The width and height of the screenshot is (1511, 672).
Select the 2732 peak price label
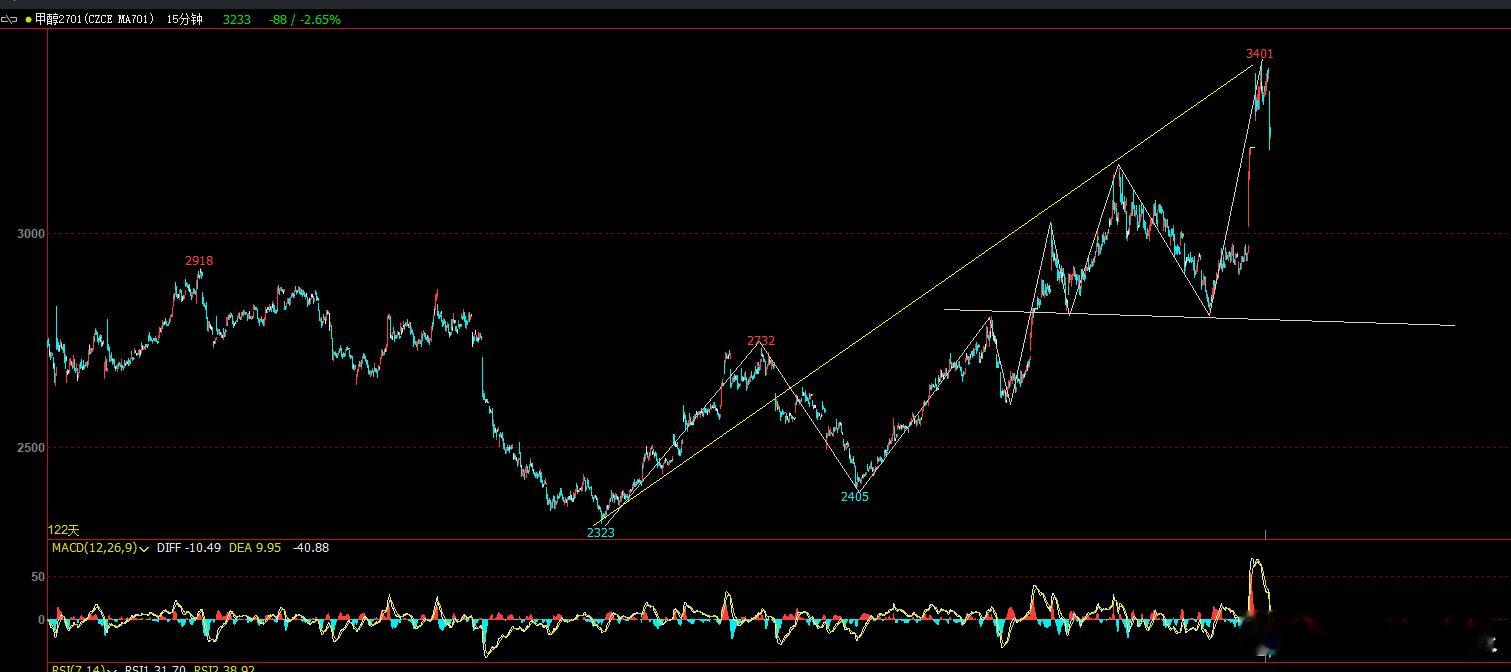[x=761, y=341]
